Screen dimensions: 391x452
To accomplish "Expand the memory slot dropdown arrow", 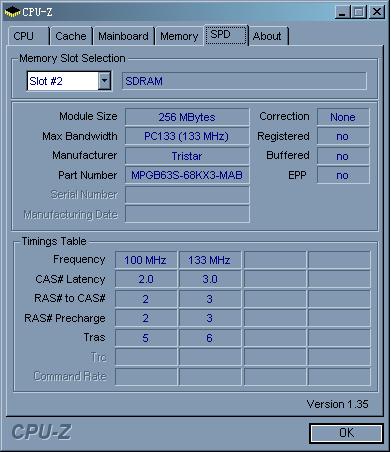I will pos(104,81).
